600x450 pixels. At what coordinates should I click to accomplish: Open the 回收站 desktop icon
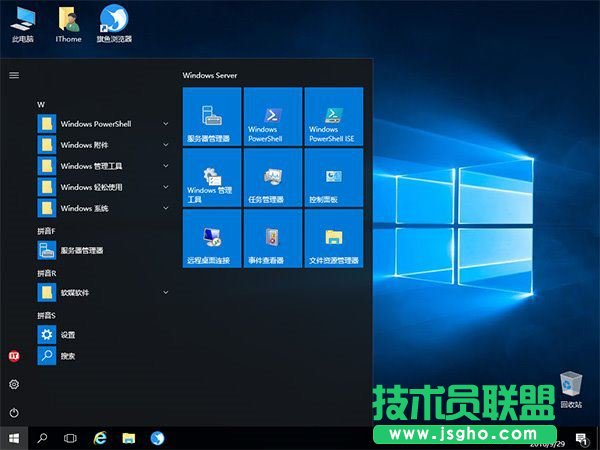click(571, 390)
